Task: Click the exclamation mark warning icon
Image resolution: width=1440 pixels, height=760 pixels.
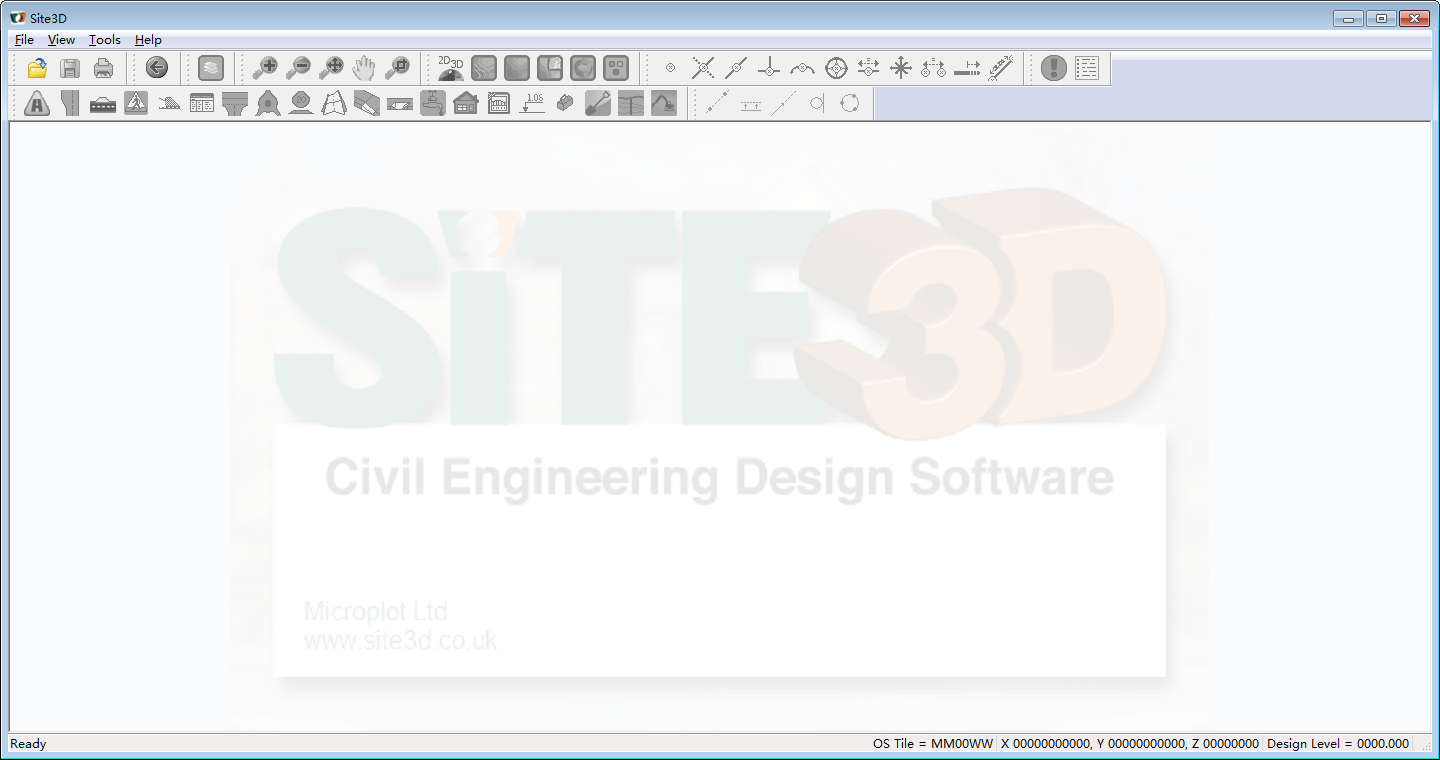Action: [x=1054, y=68]
